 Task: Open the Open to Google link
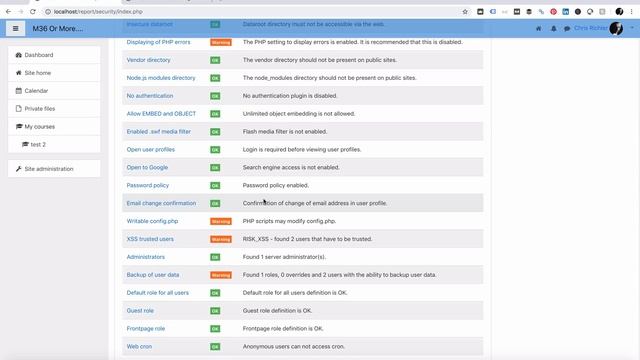coord(147,167)
